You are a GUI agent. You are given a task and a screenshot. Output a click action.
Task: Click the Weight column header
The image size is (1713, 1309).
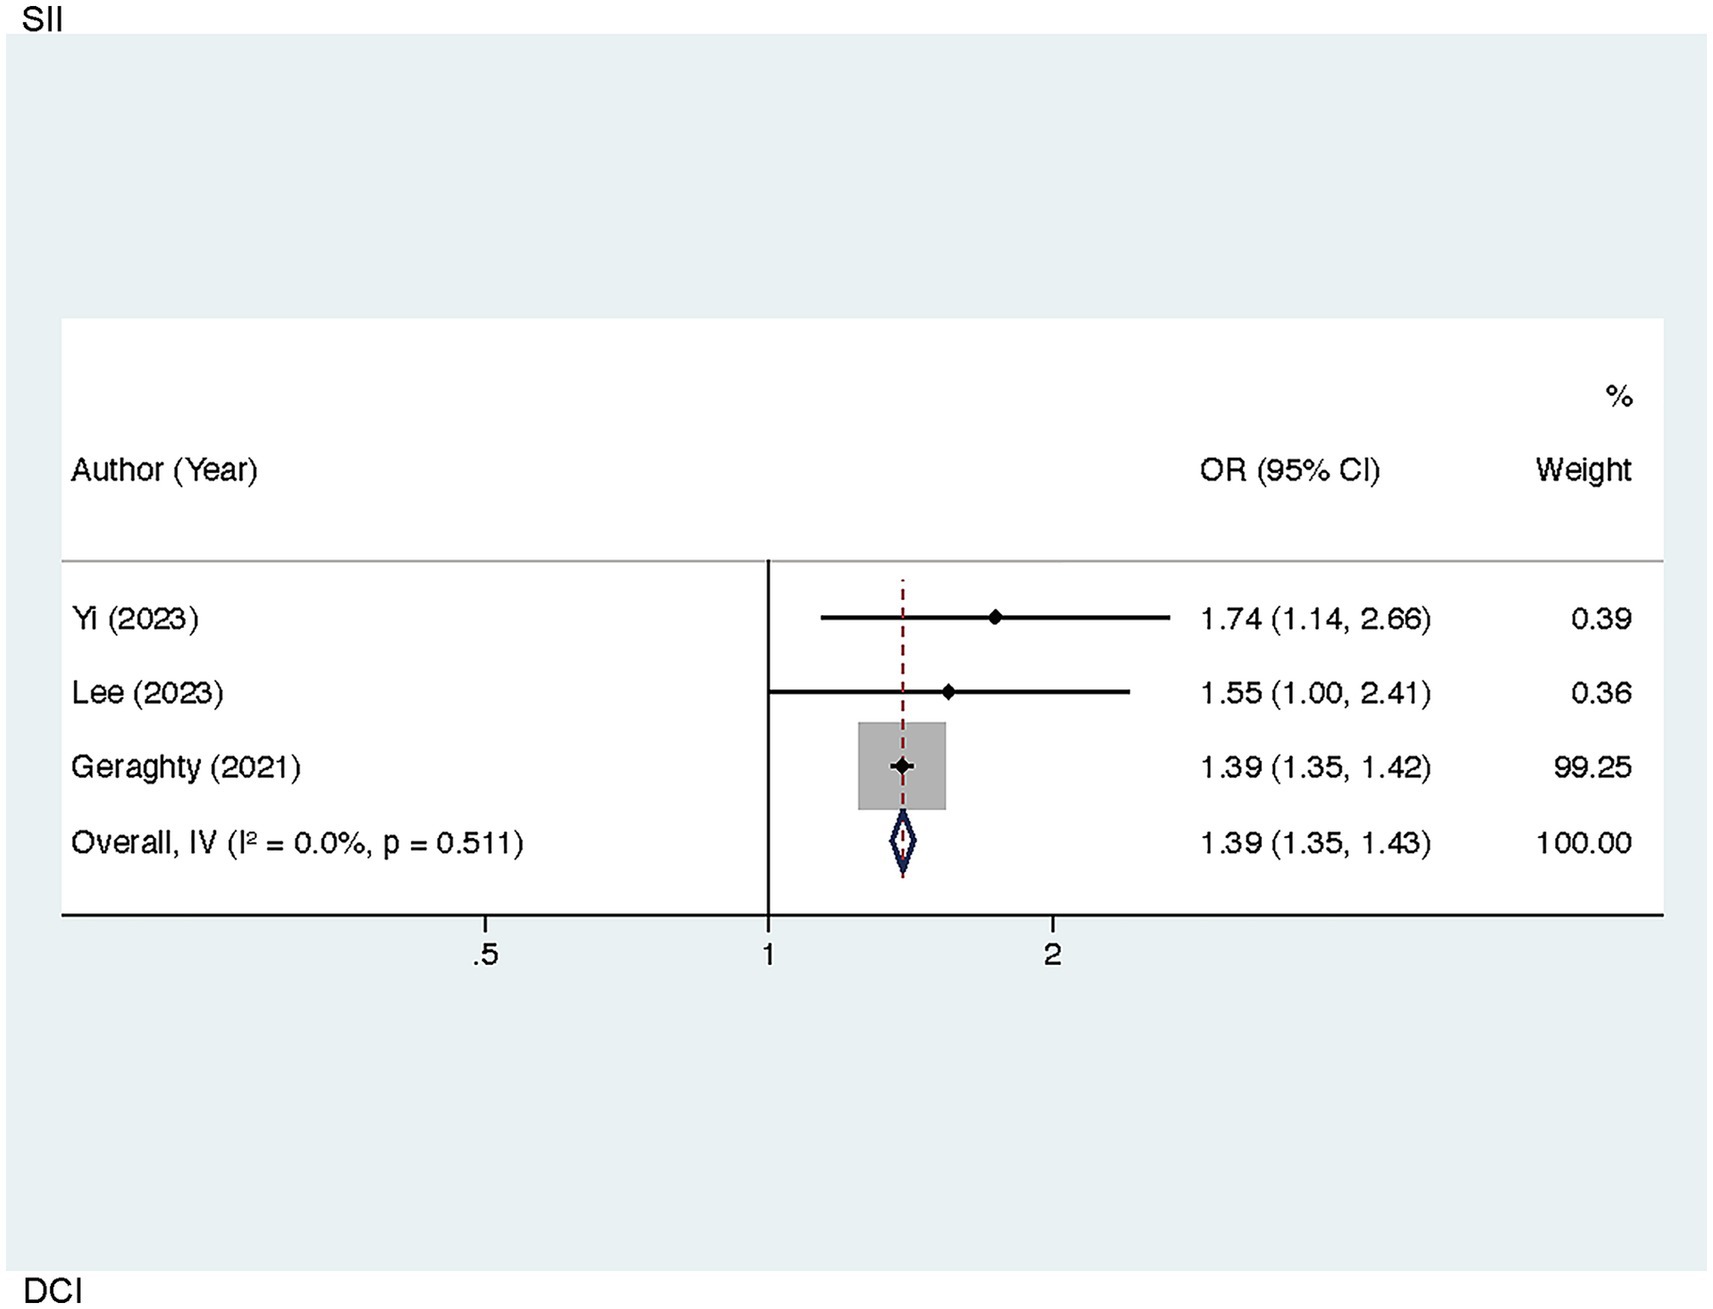tap(1583, 470)
